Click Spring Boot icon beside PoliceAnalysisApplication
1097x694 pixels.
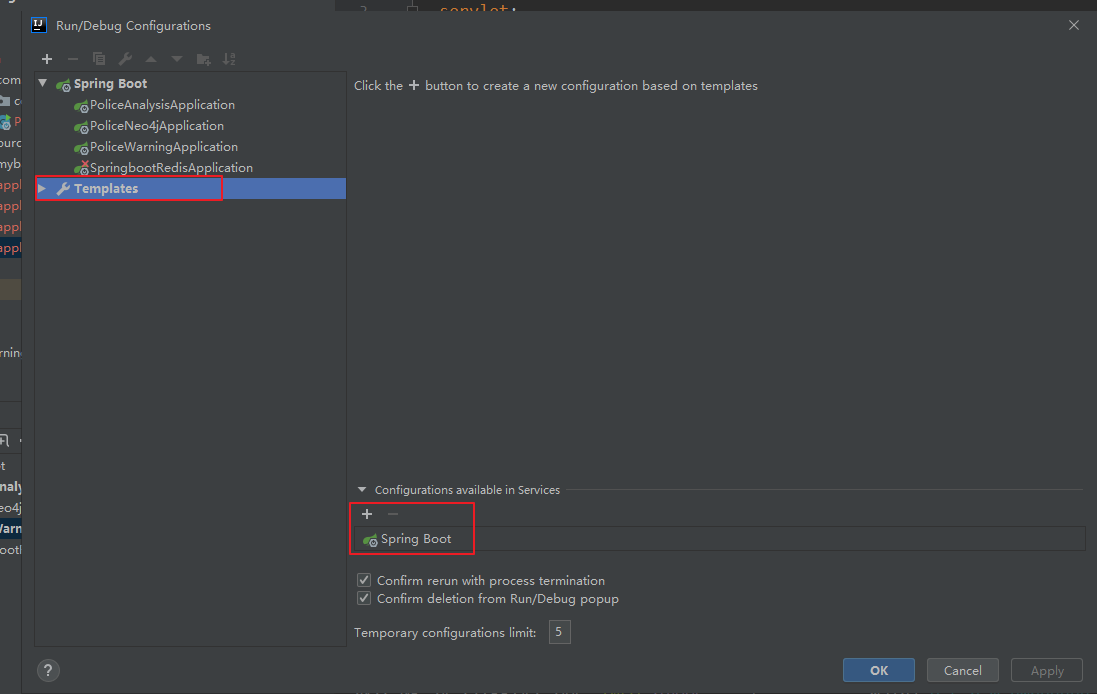click(81, 106)
